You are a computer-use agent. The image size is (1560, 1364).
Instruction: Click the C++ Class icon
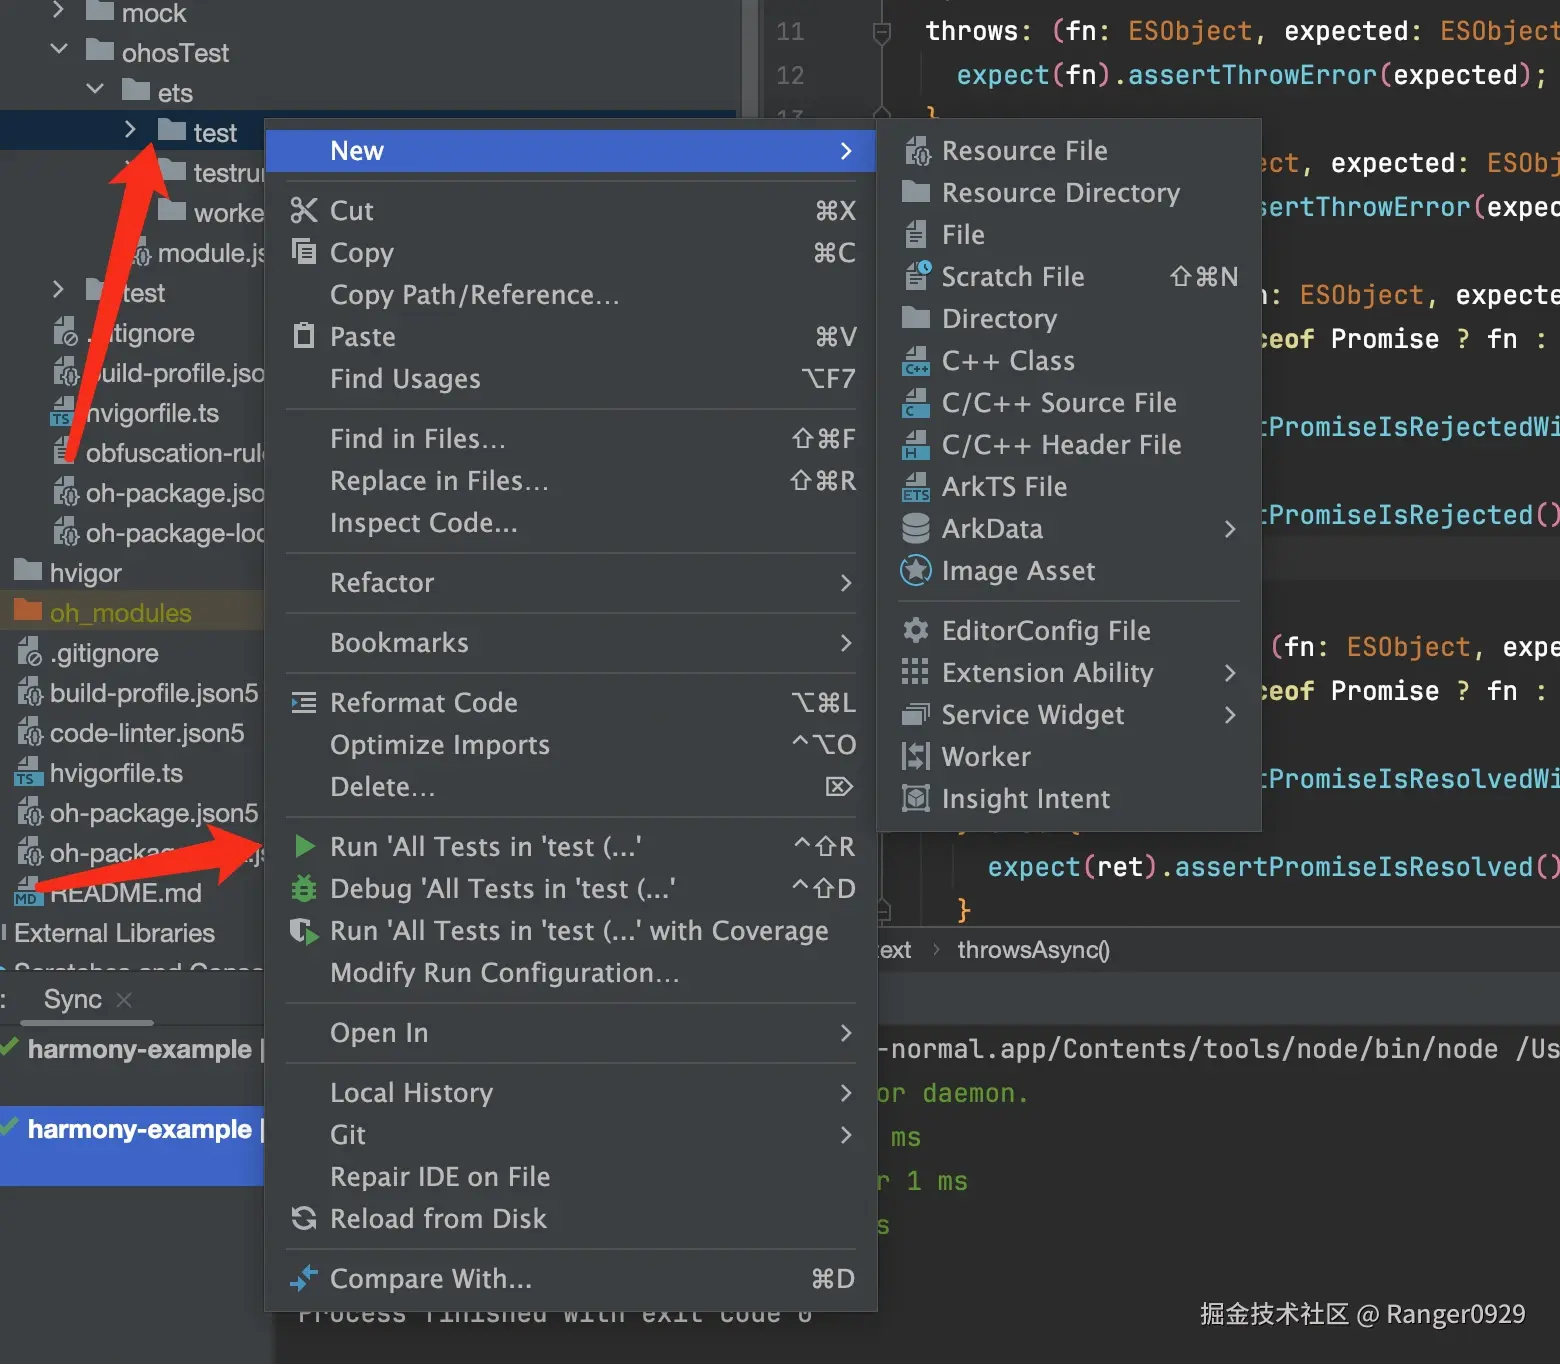(916, 360)
